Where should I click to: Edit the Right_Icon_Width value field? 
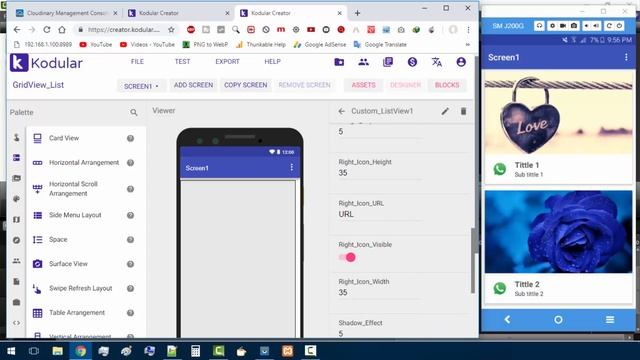pos(380,293)
